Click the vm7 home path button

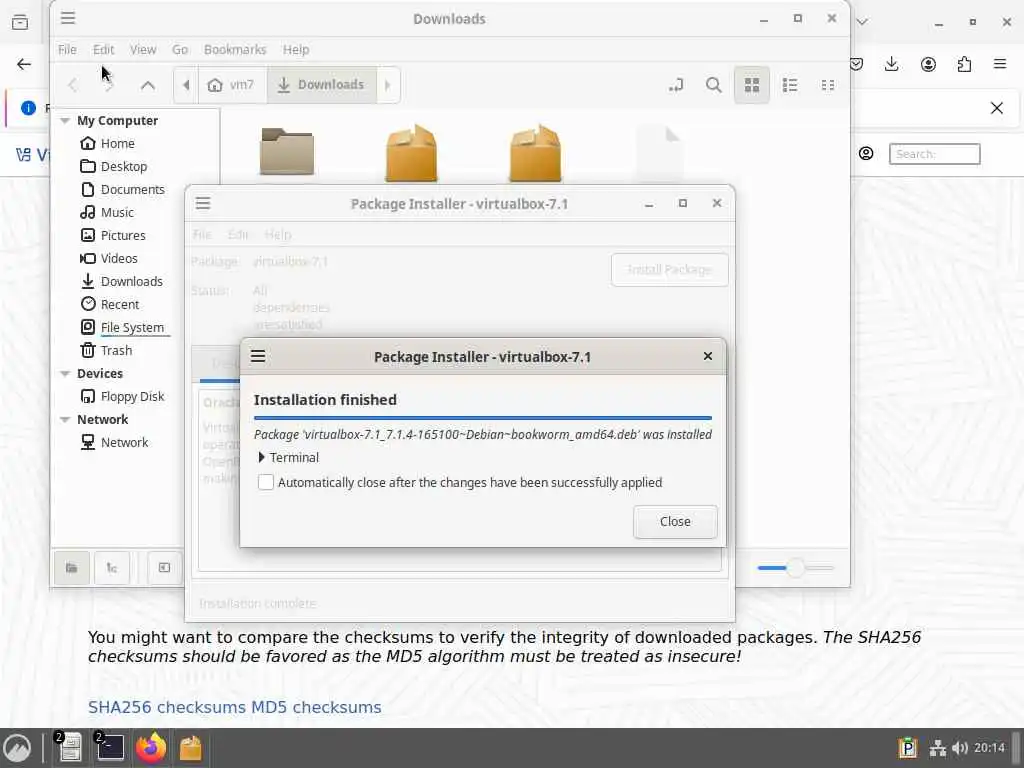(x=232, y=85)
